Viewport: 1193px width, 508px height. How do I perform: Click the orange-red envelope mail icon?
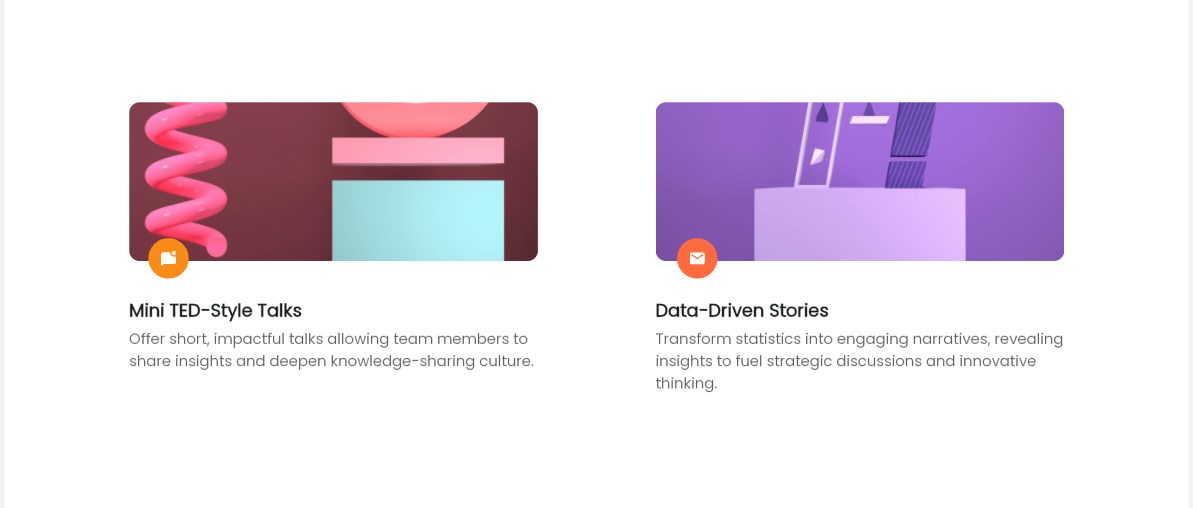click(697, 258)
